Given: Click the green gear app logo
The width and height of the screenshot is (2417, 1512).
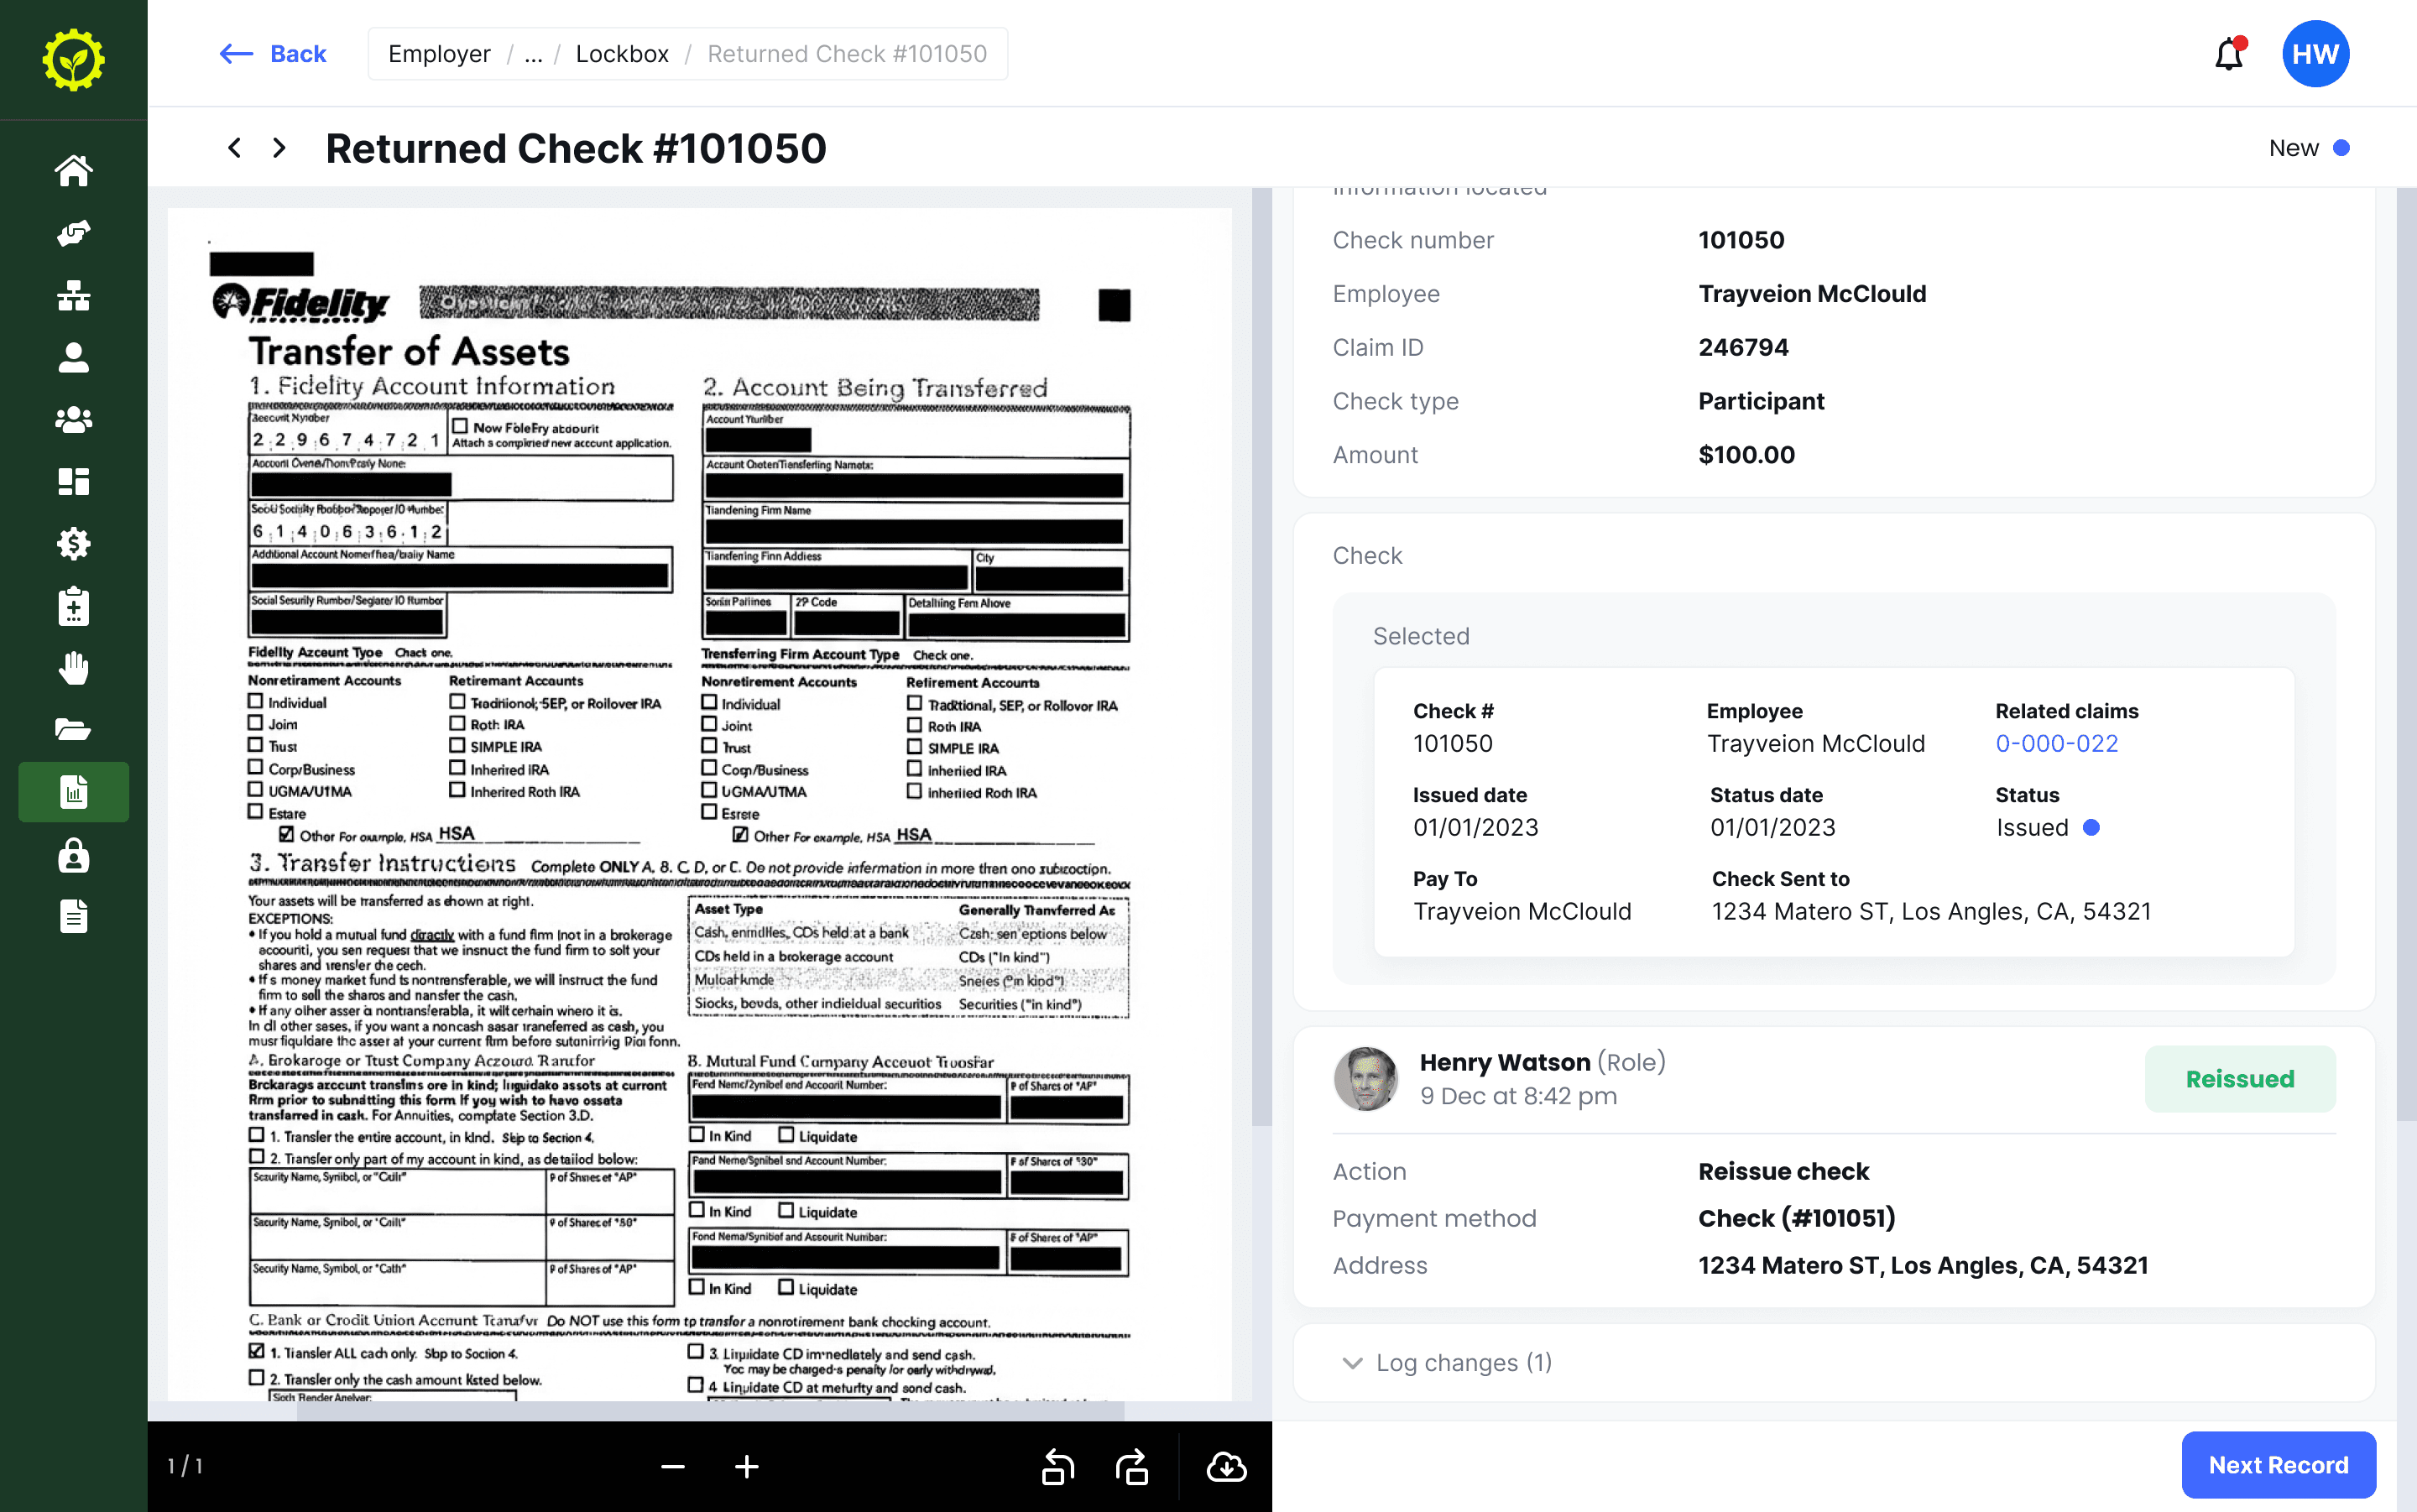Looking at the screenshot, I should 73,60.
